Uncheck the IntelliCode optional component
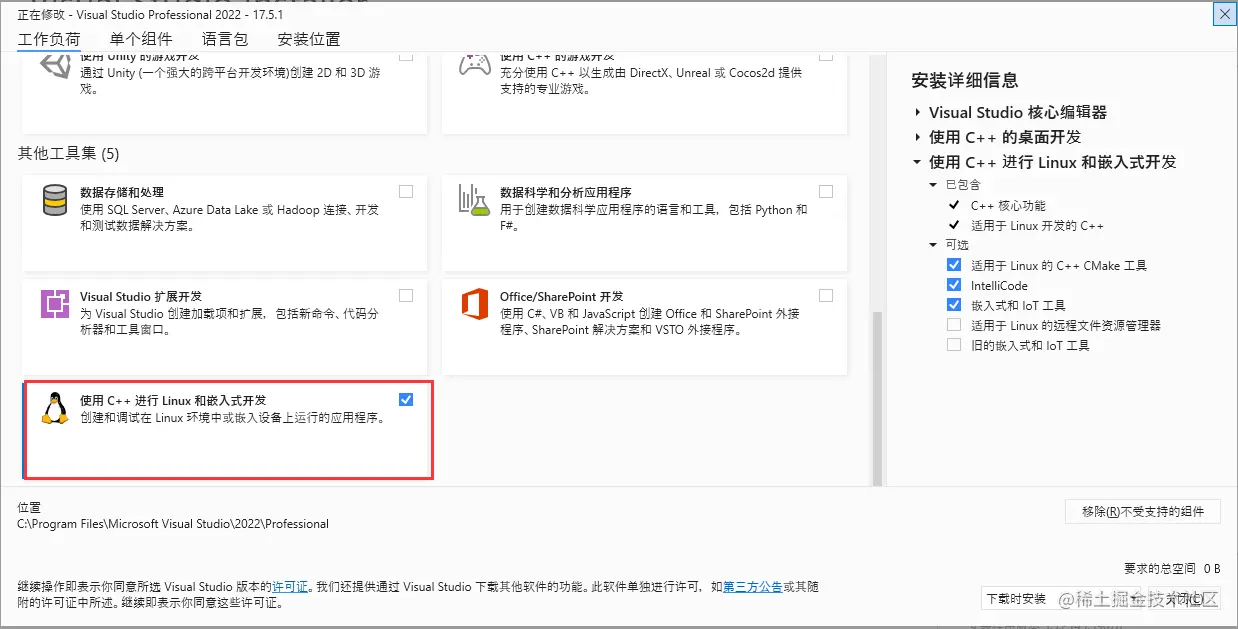 (954, 286)
